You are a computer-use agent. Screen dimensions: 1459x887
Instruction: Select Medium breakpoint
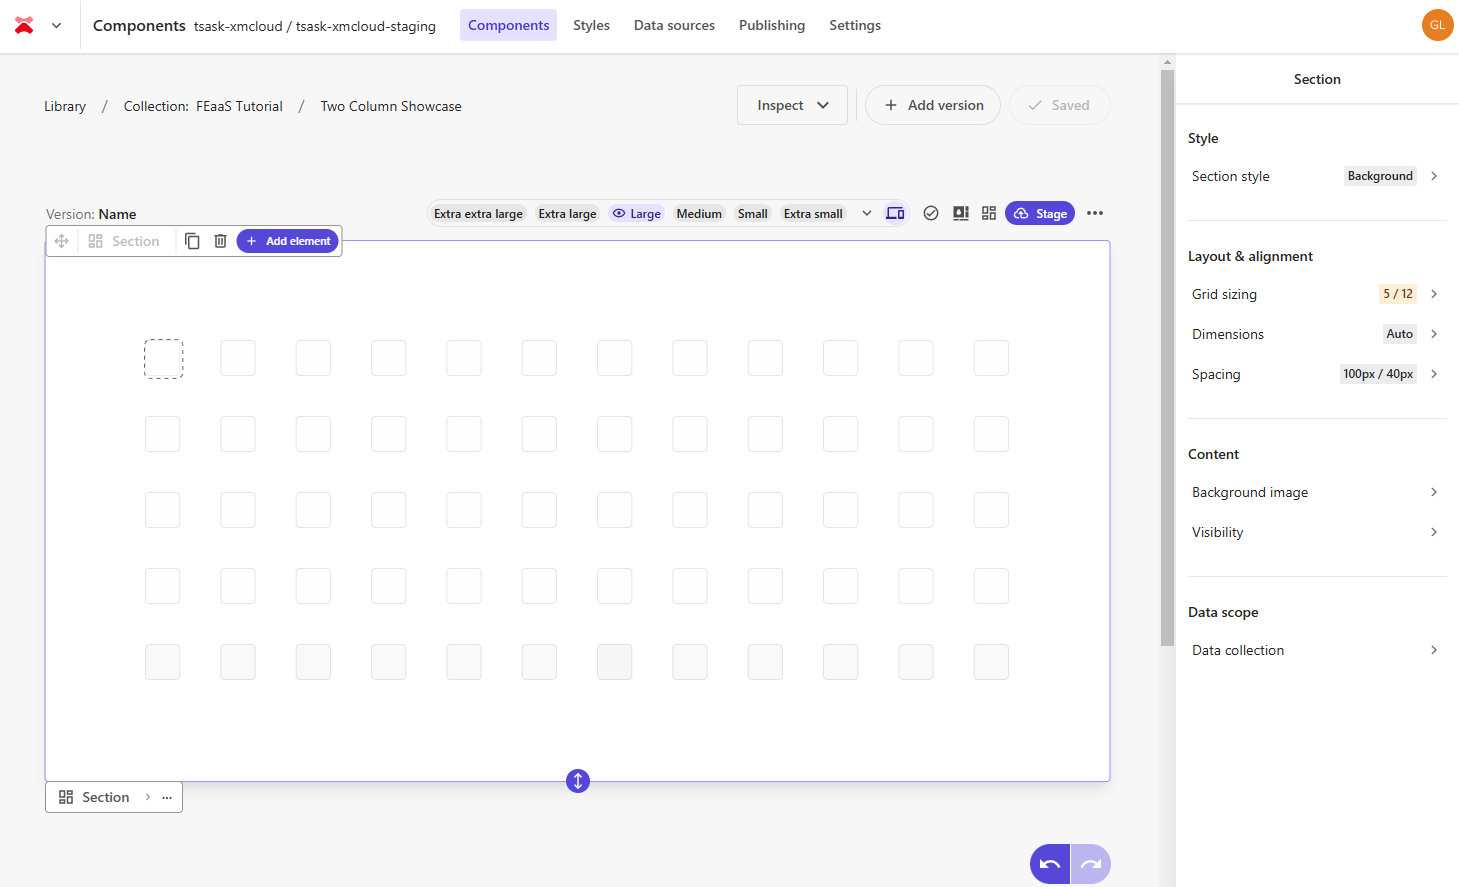[699, 214]
